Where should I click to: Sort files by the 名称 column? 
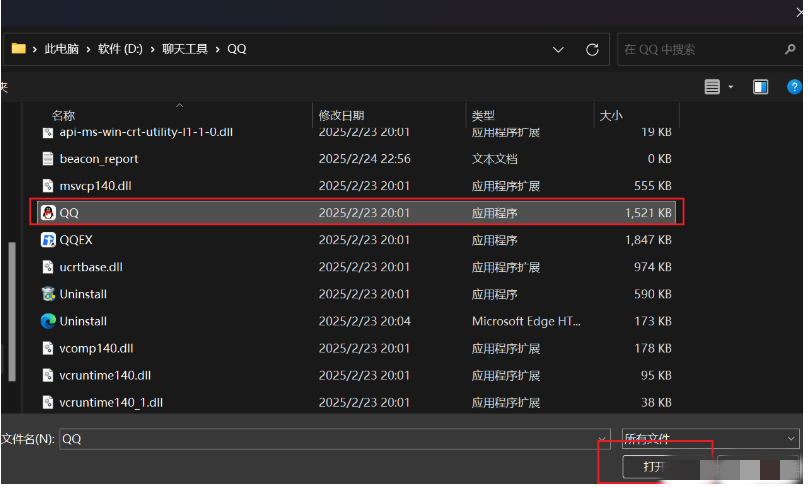63,116
